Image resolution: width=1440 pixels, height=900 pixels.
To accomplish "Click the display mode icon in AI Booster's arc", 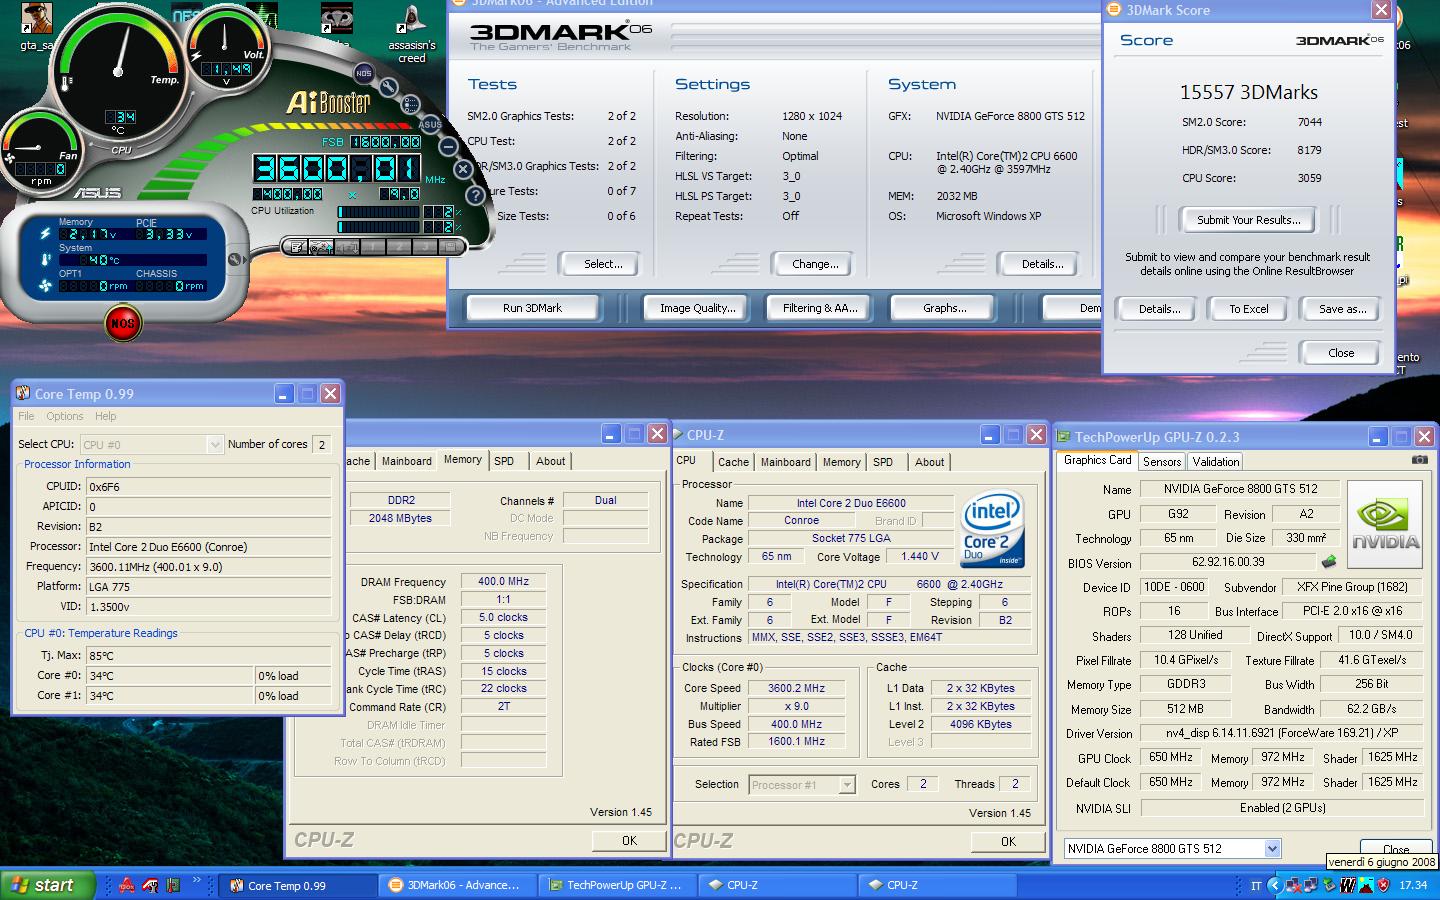I will 410,104.
